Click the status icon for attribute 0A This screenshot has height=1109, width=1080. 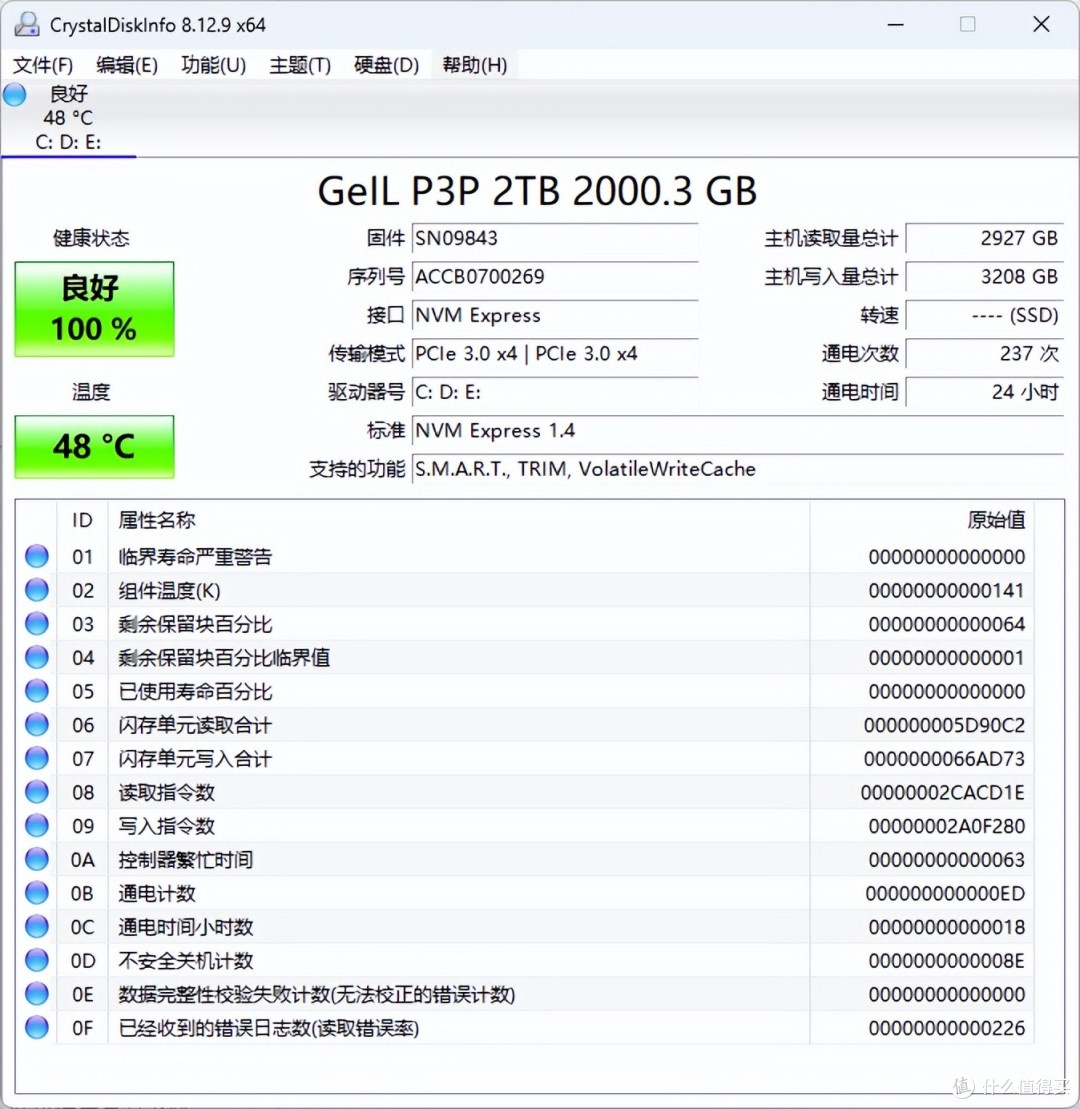click(x=37, y=859)
